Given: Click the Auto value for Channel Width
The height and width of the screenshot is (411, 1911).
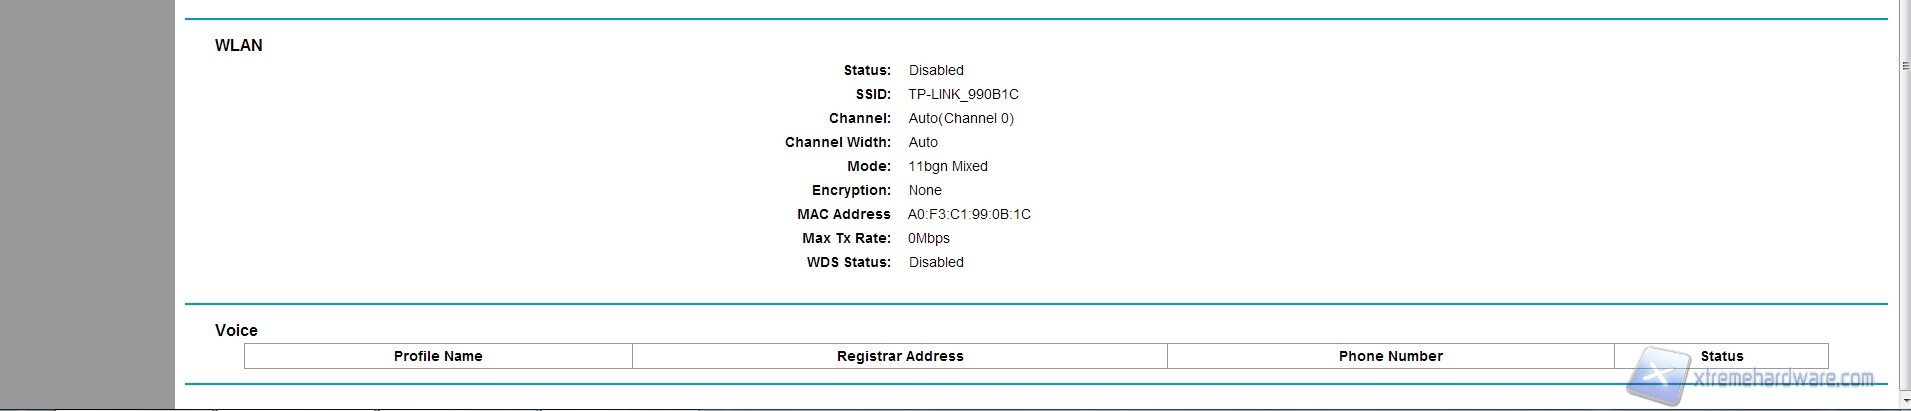Looking at the screenshot, I should point(923,143).
